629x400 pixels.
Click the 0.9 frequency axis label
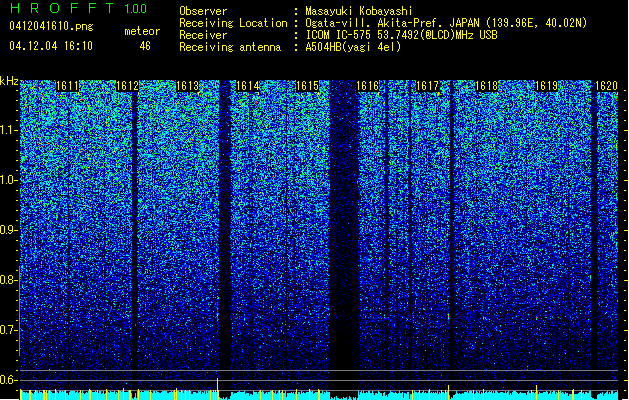click(8, 230)
